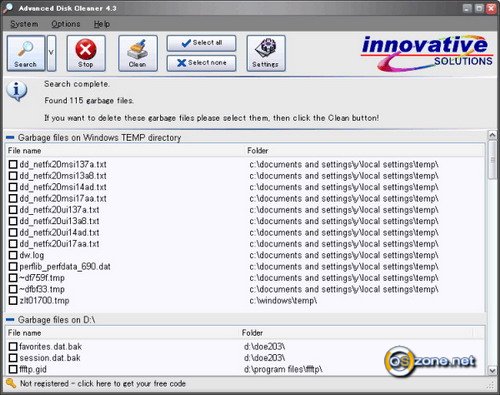Collapse the Garbage files on D:\ group
Image resolution: width=500 pixels, height=395 pixels.
[x=10, y=319]
